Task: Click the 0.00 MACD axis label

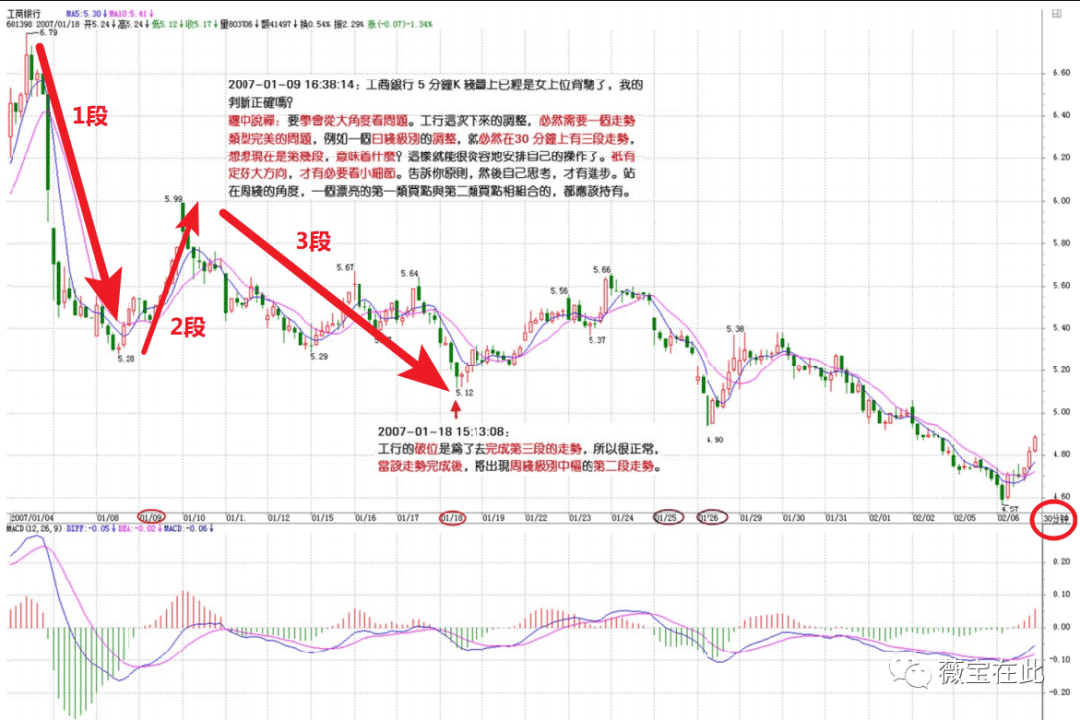Action: click(1061, 627)
